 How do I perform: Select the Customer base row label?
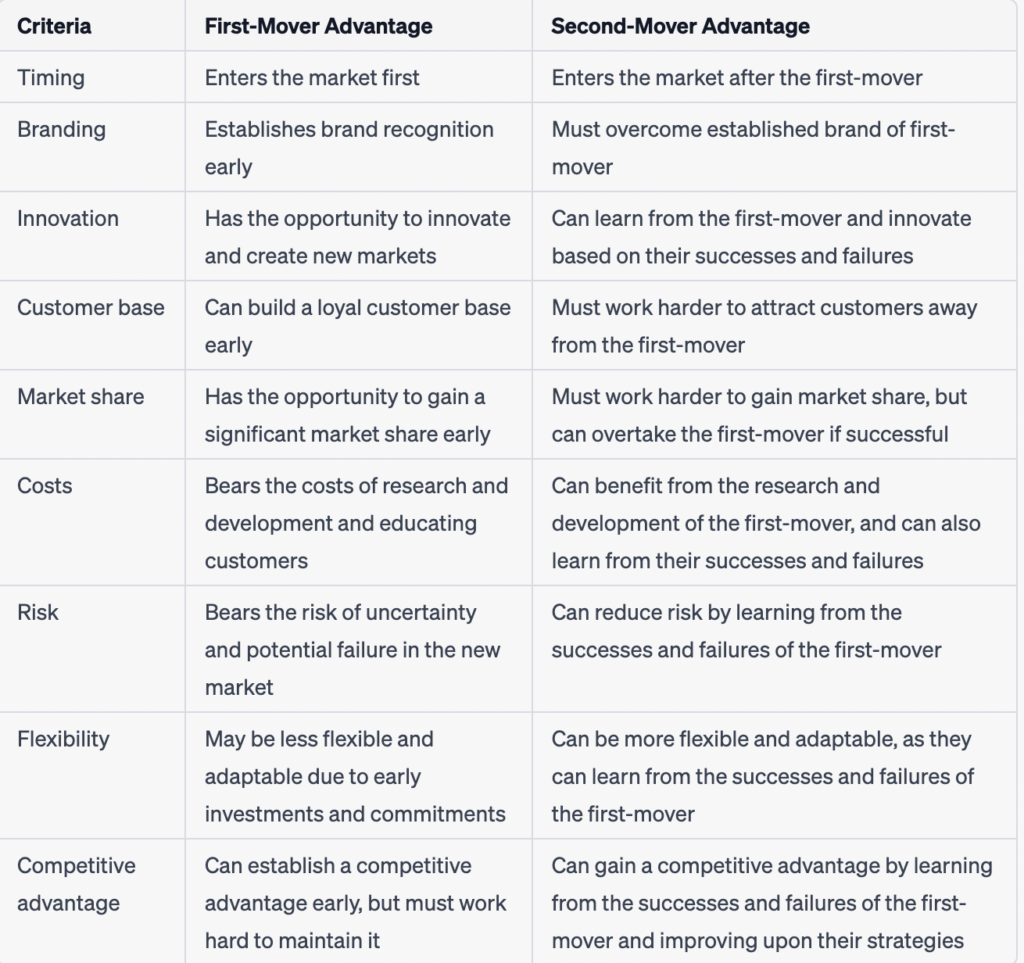(91, 308)
